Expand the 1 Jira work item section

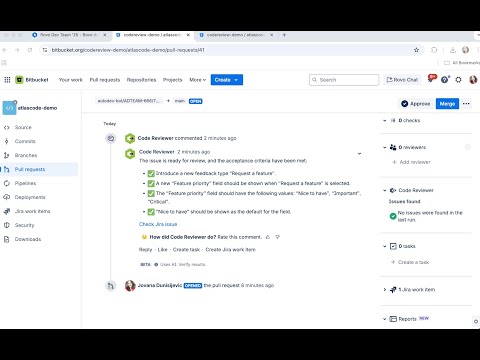(385, 290)
